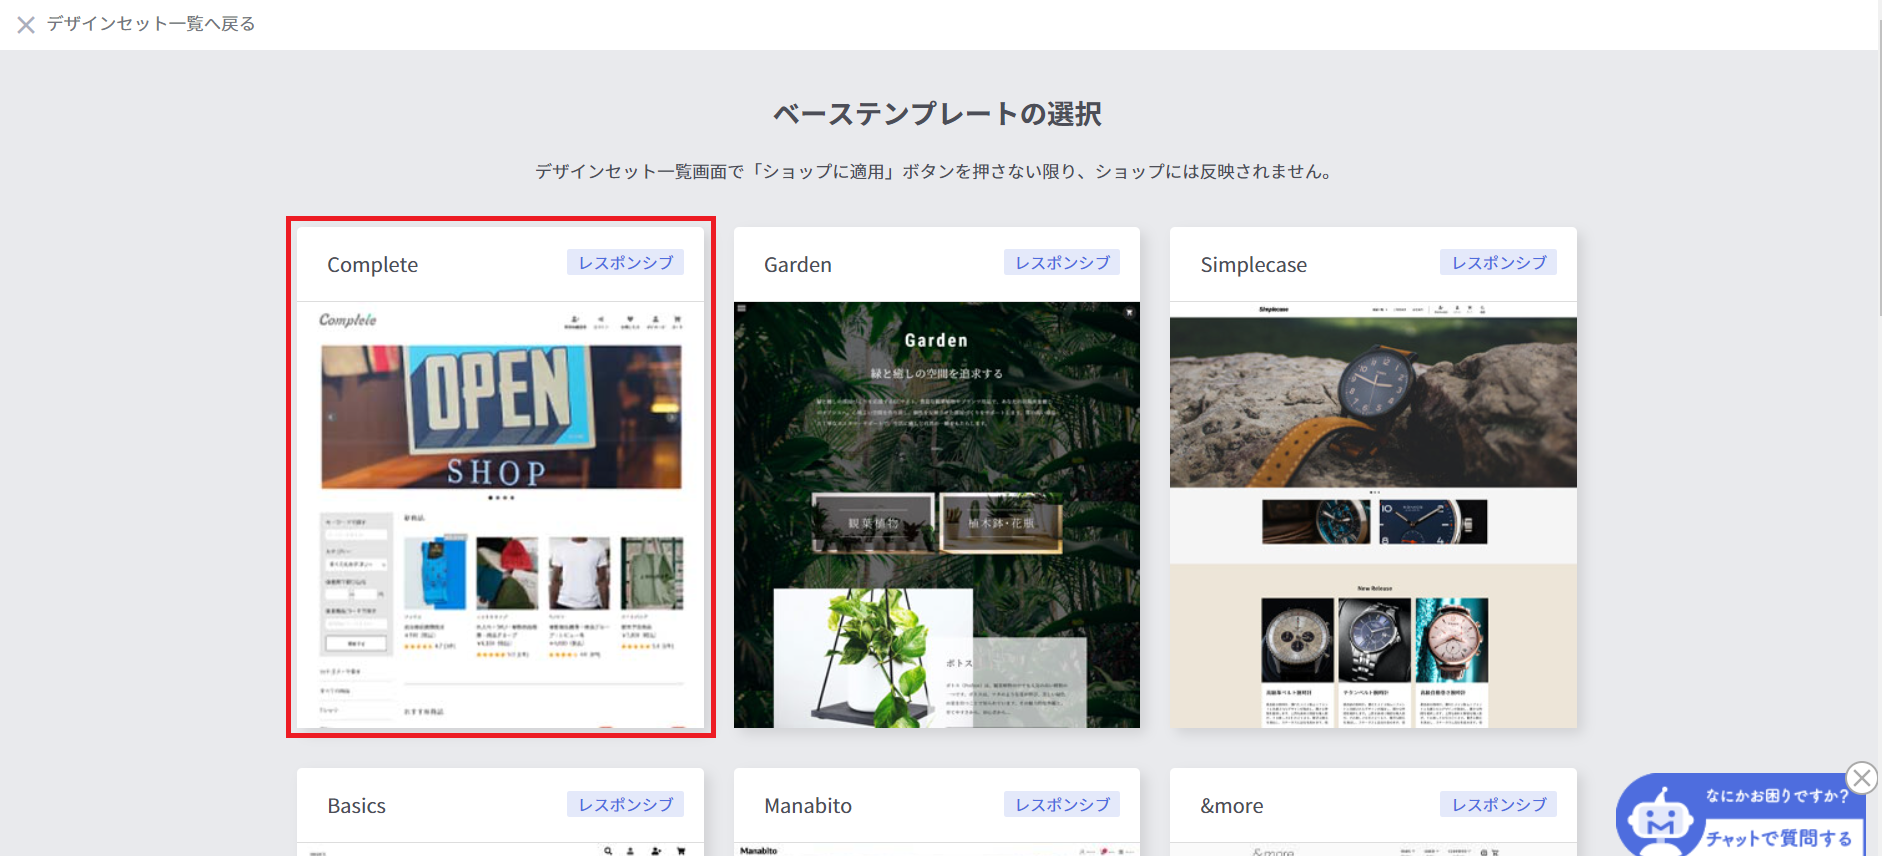Click レスポンシブ badge on Simplecase card
Screen dimensions: 1882x856
tap(1498, 262)
